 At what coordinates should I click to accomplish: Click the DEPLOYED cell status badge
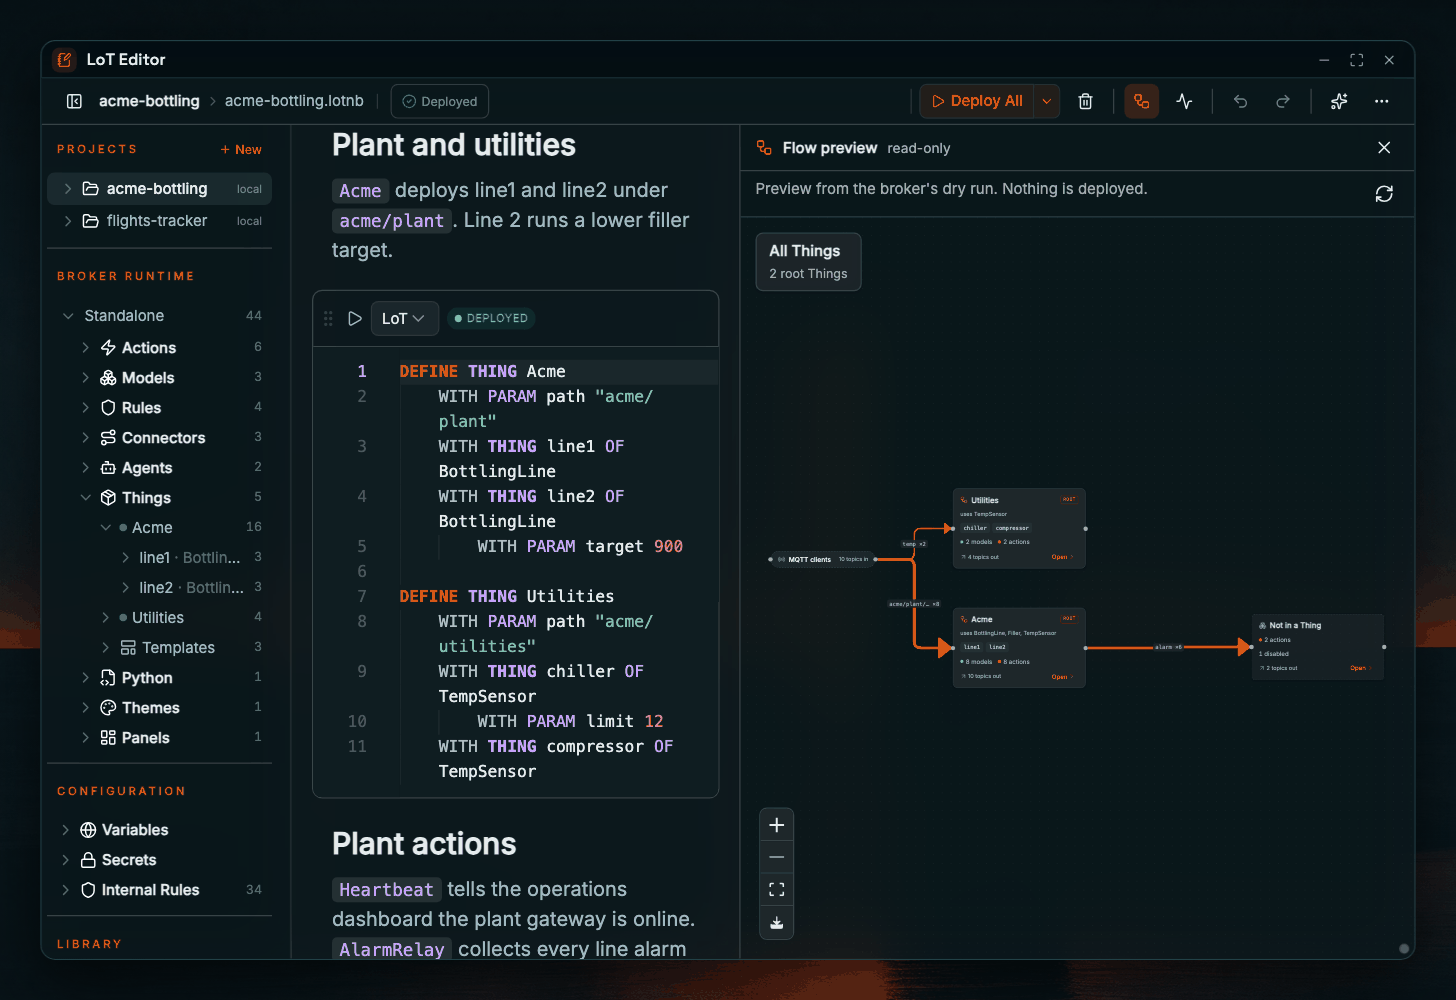click(491, 318)
